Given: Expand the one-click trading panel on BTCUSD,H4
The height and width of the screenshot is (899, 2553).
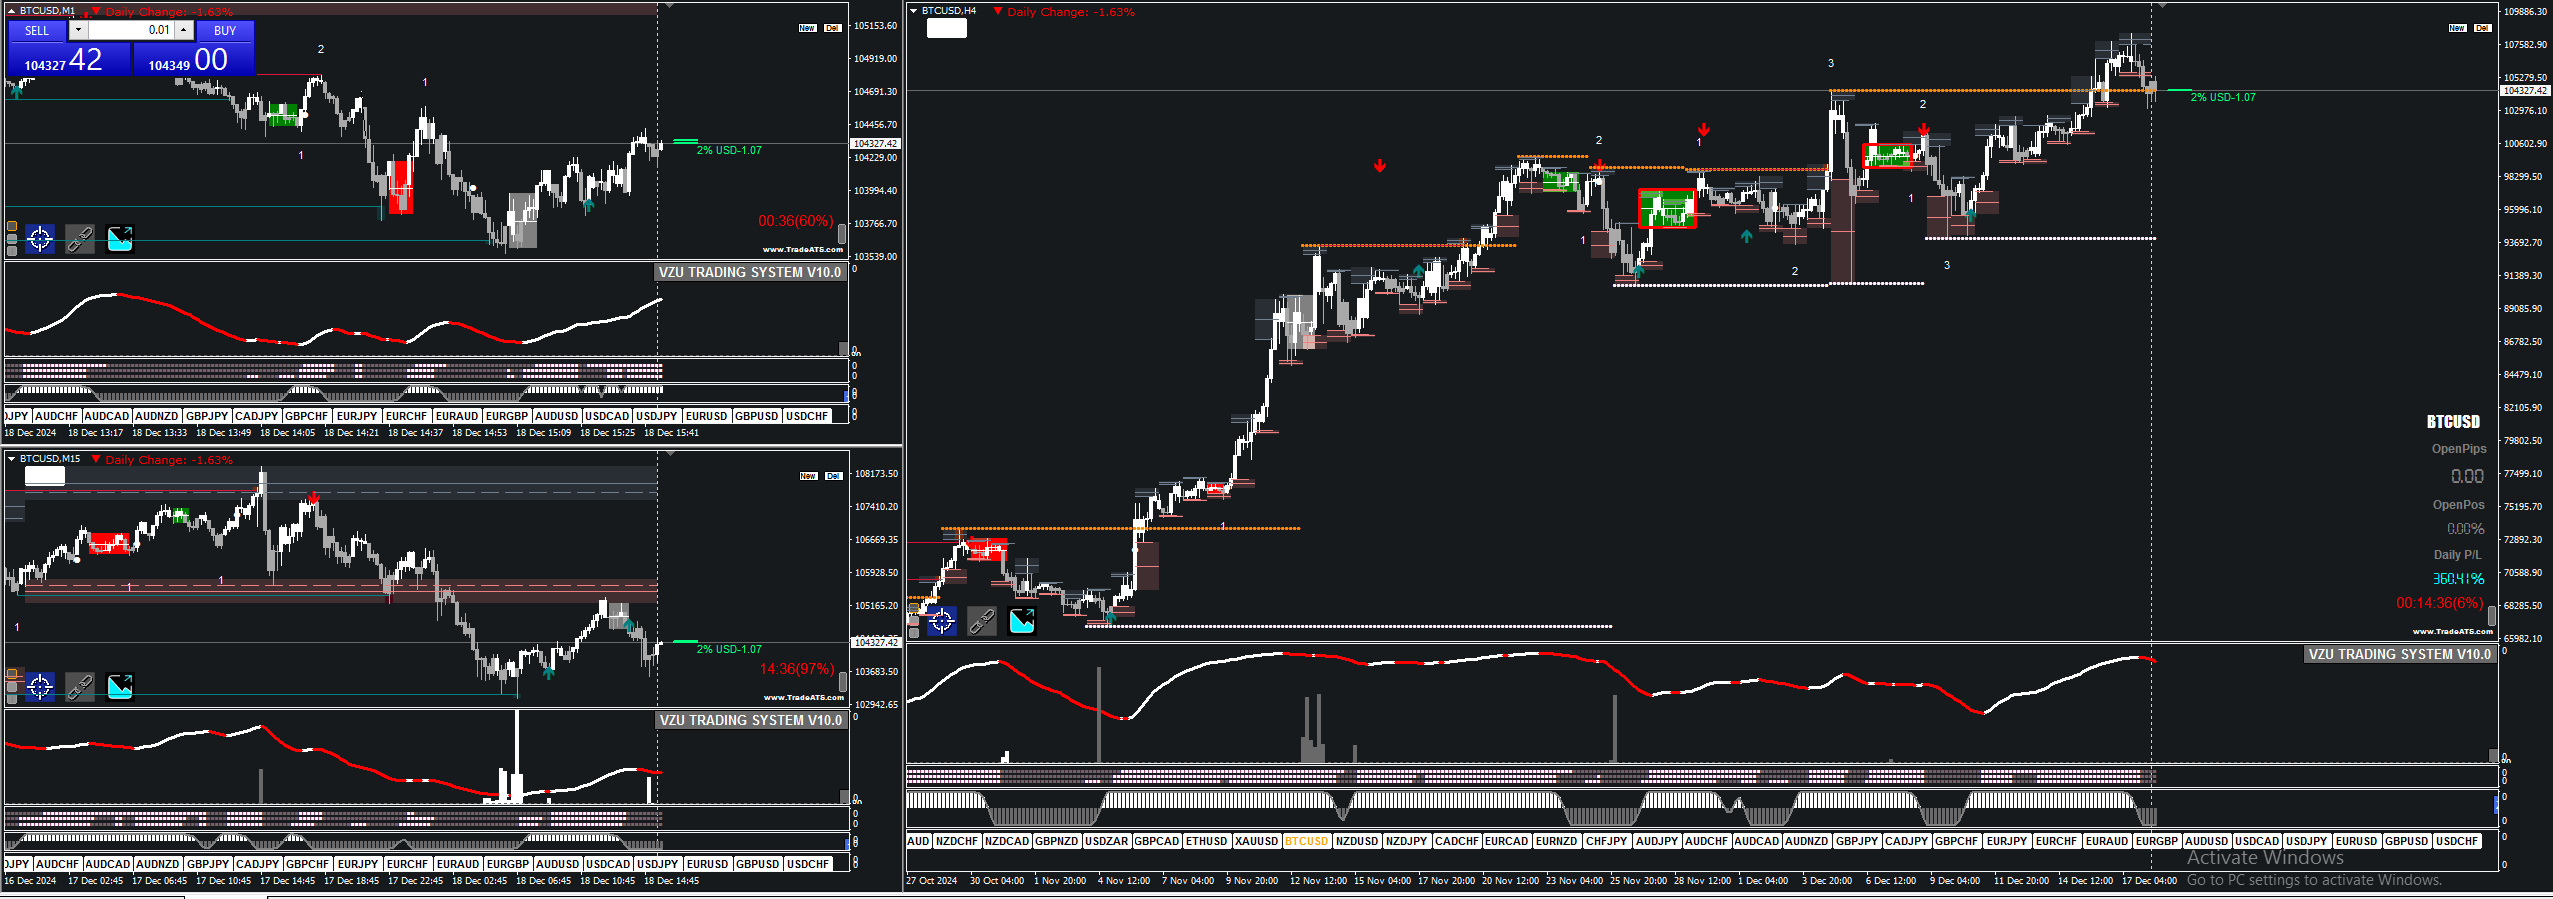Looking at the screenshot, I should pos(913,10).
